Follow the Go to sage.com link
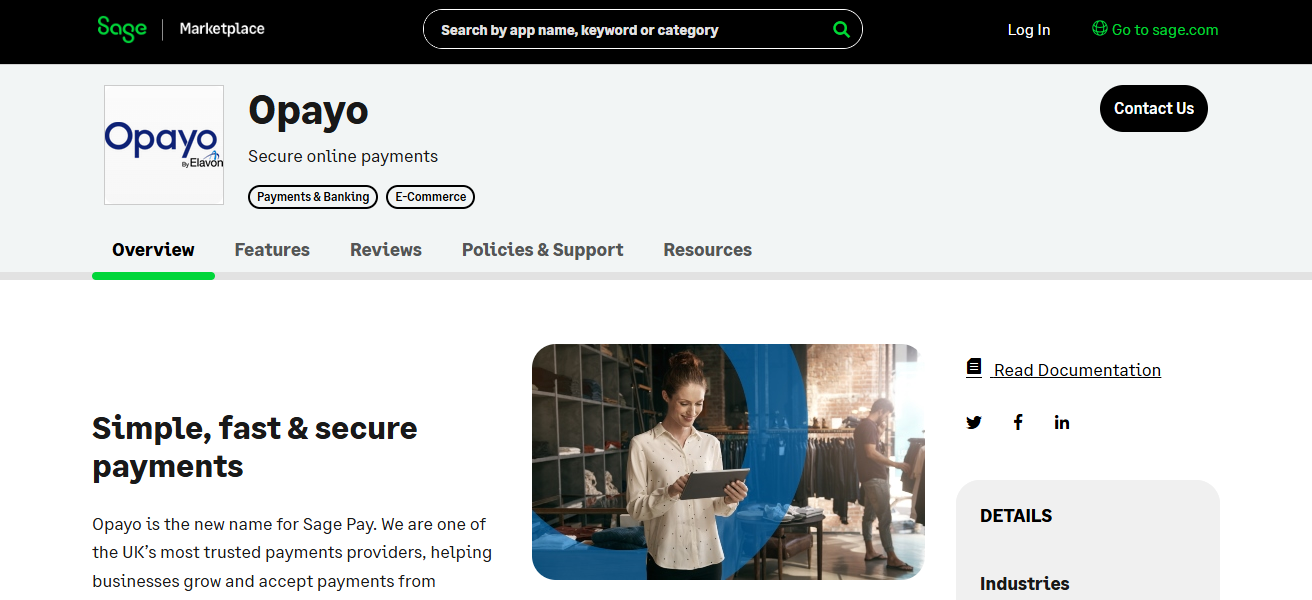This screenshot has height=600, width=1312. click(1155, 30)
